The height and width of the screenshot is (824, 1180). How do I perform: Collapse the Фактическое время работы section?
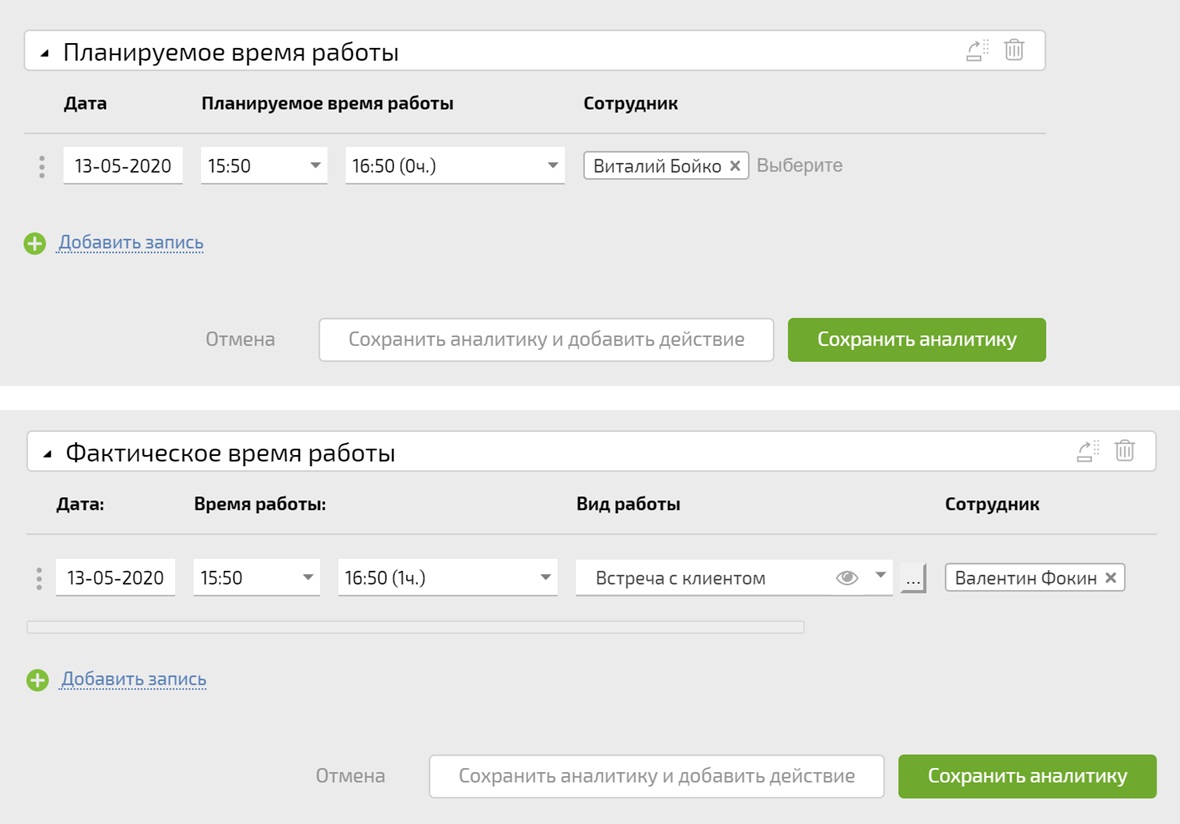[x=47, y=455]
